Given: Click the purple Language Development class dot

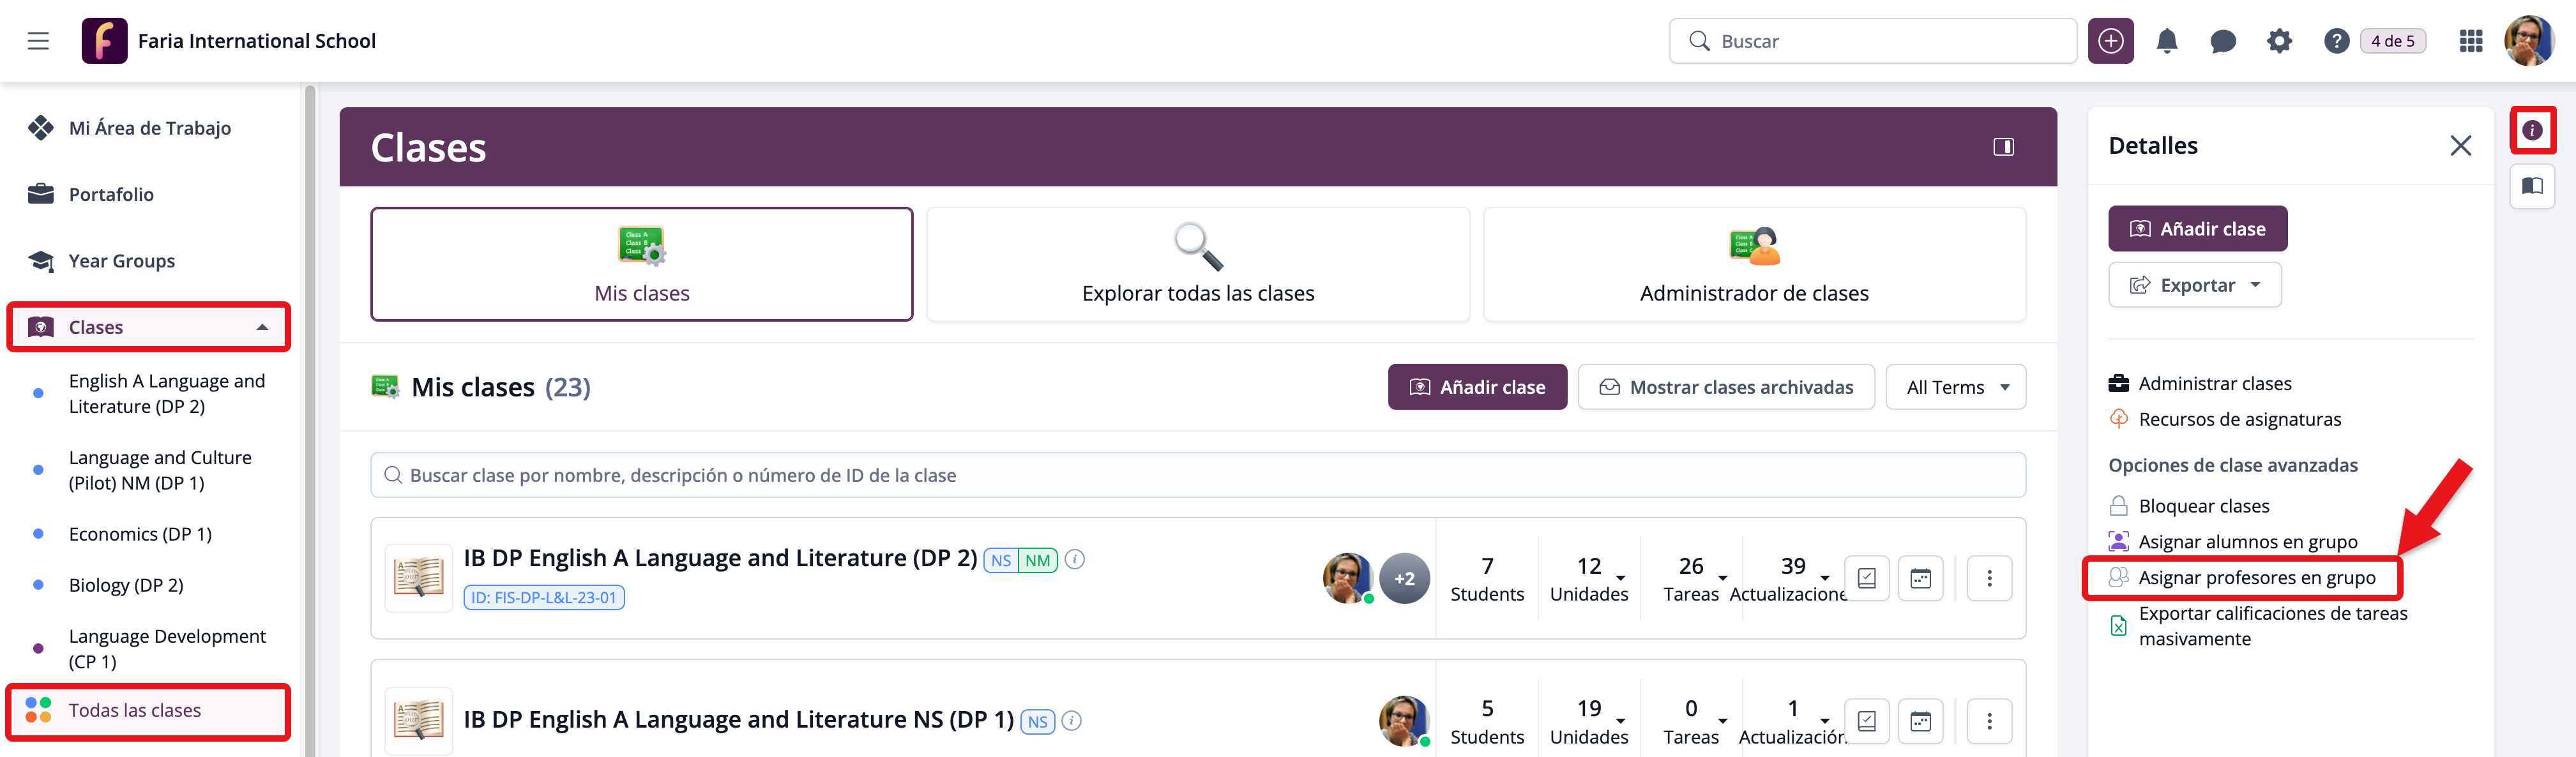Looking at the screenshot, I should click(x=38, y=648).
